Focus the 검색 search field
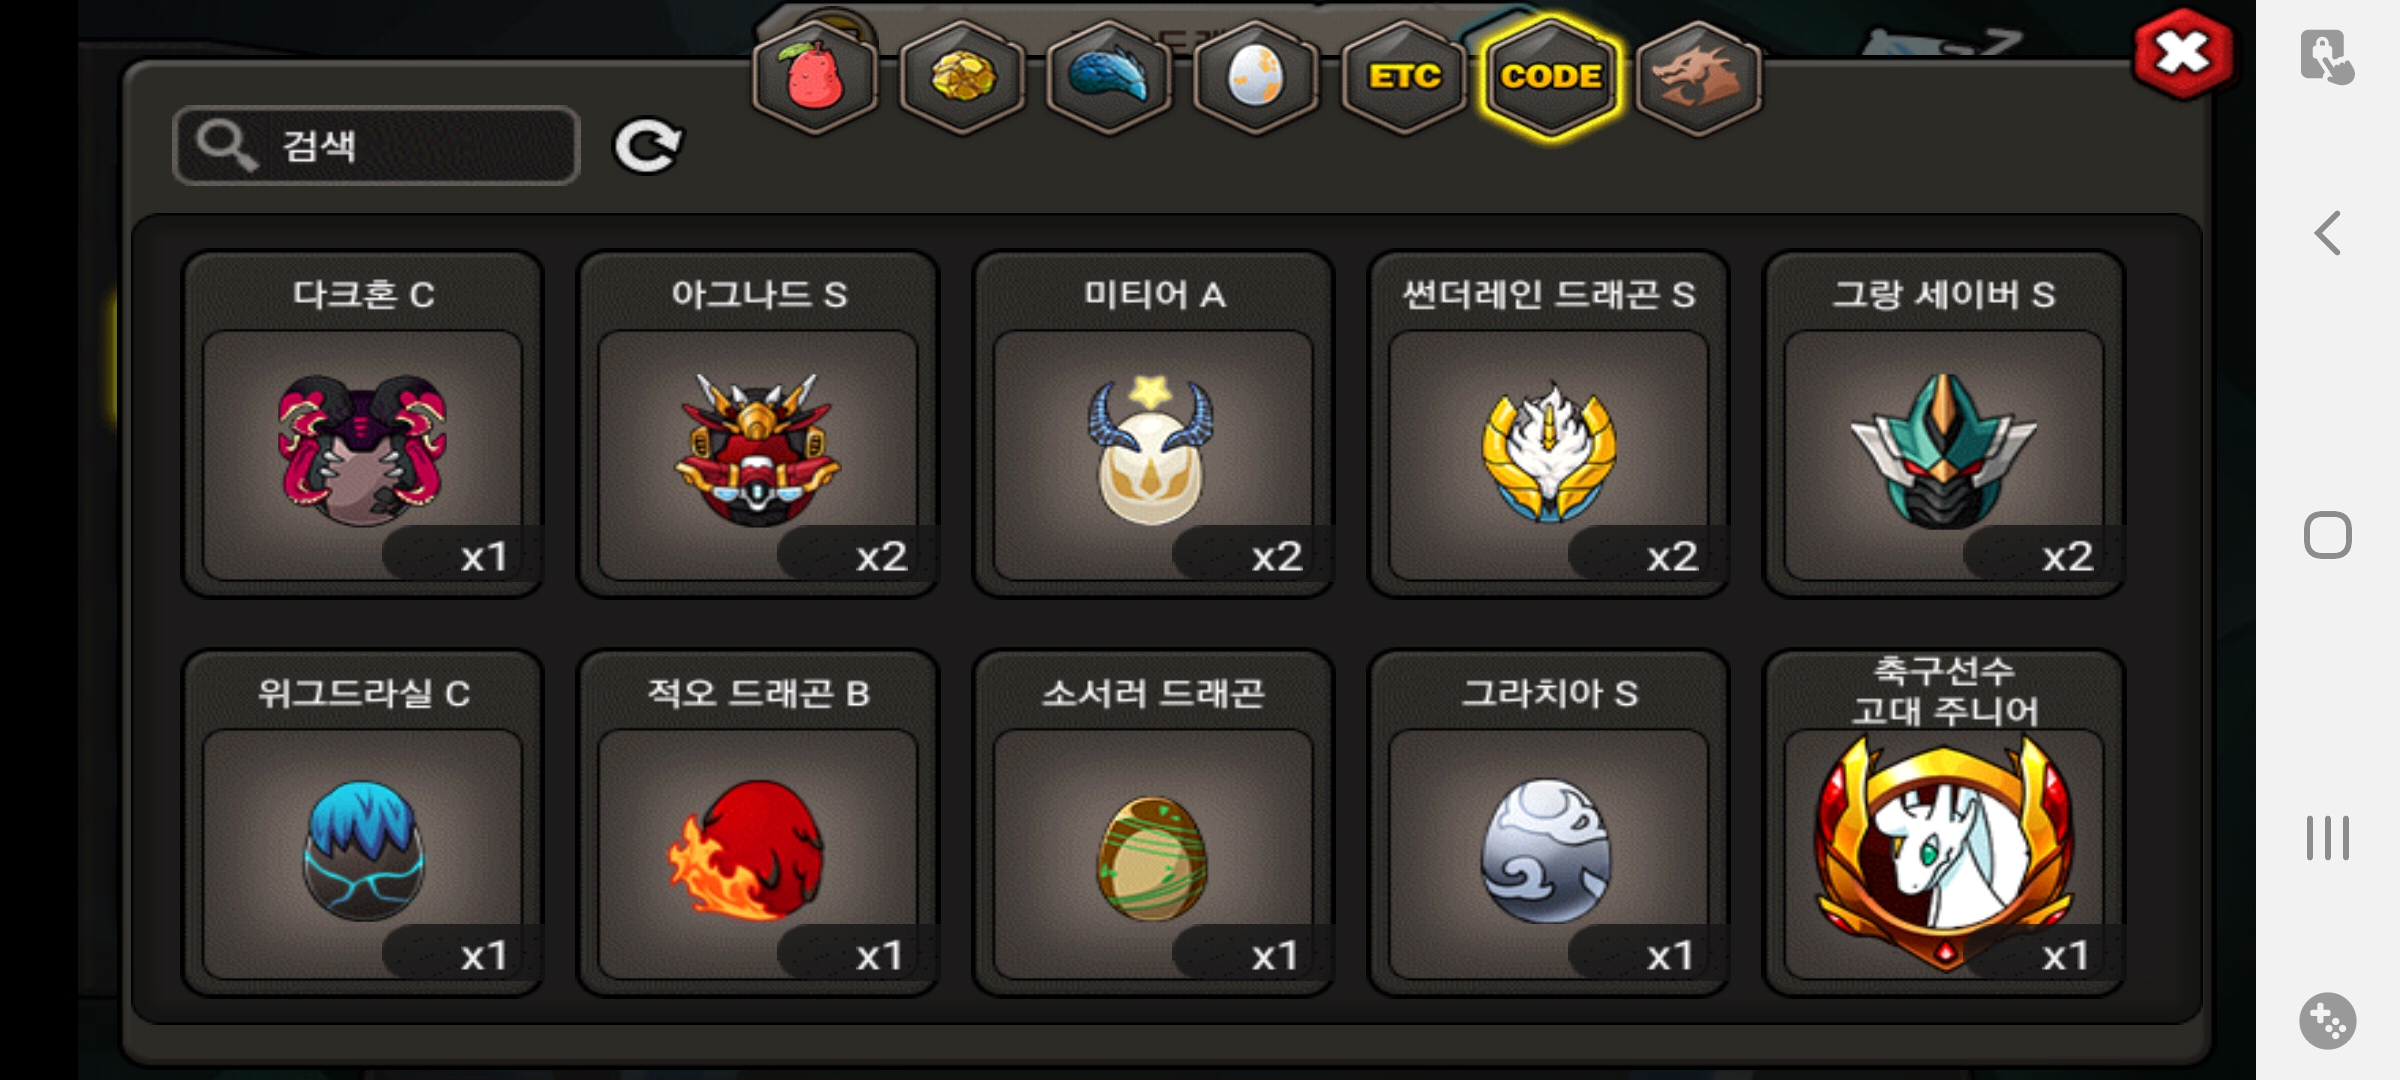Viewport: 2400px width, 1080px height. (x=377, y=146)
